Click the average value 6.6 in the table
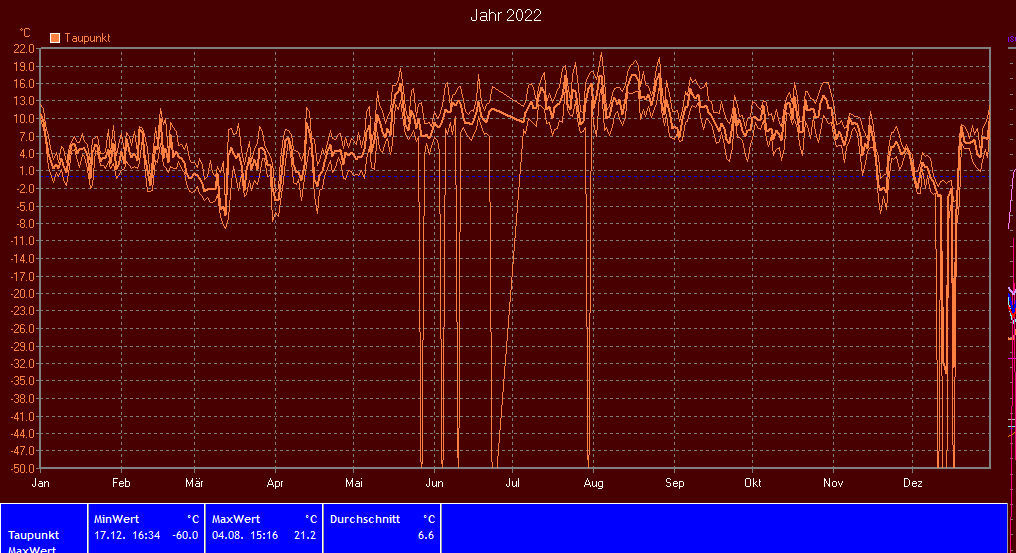This screenshot has width=1016, height=553. [426, 535]
